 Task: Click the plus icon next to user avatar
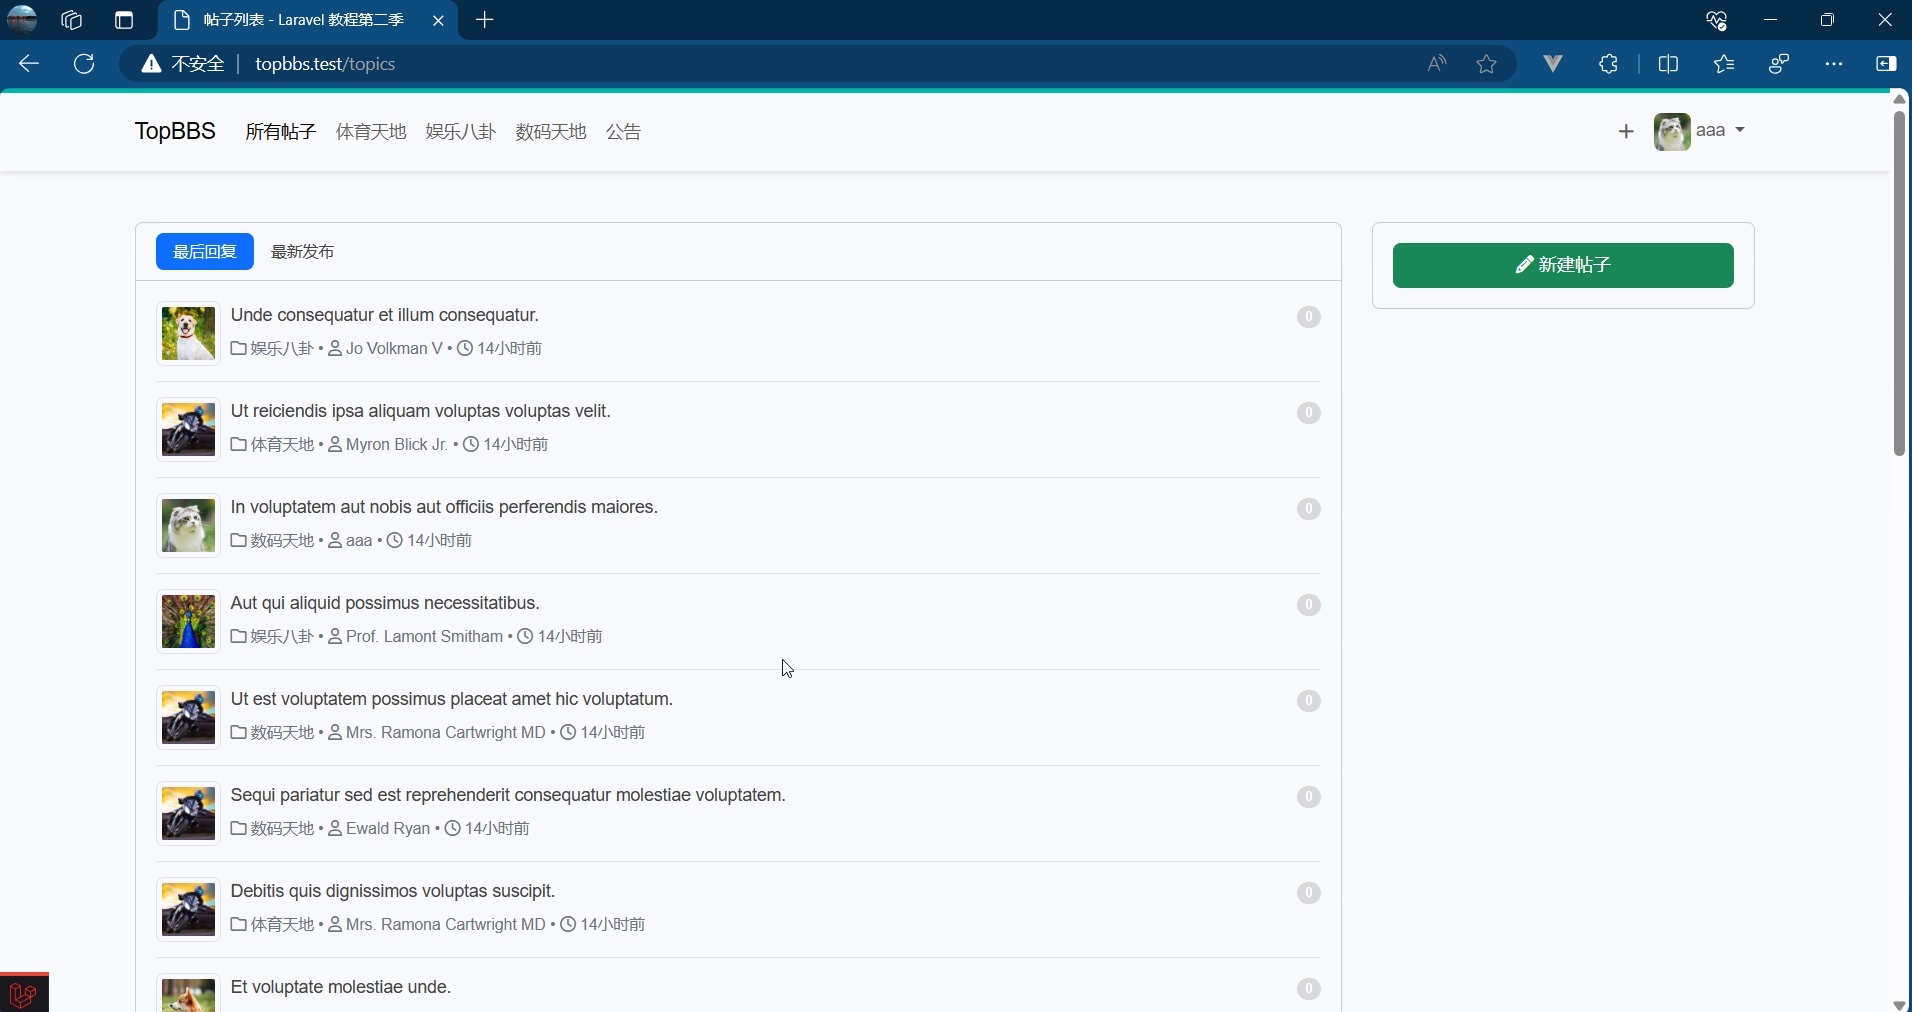[1625, 131]
